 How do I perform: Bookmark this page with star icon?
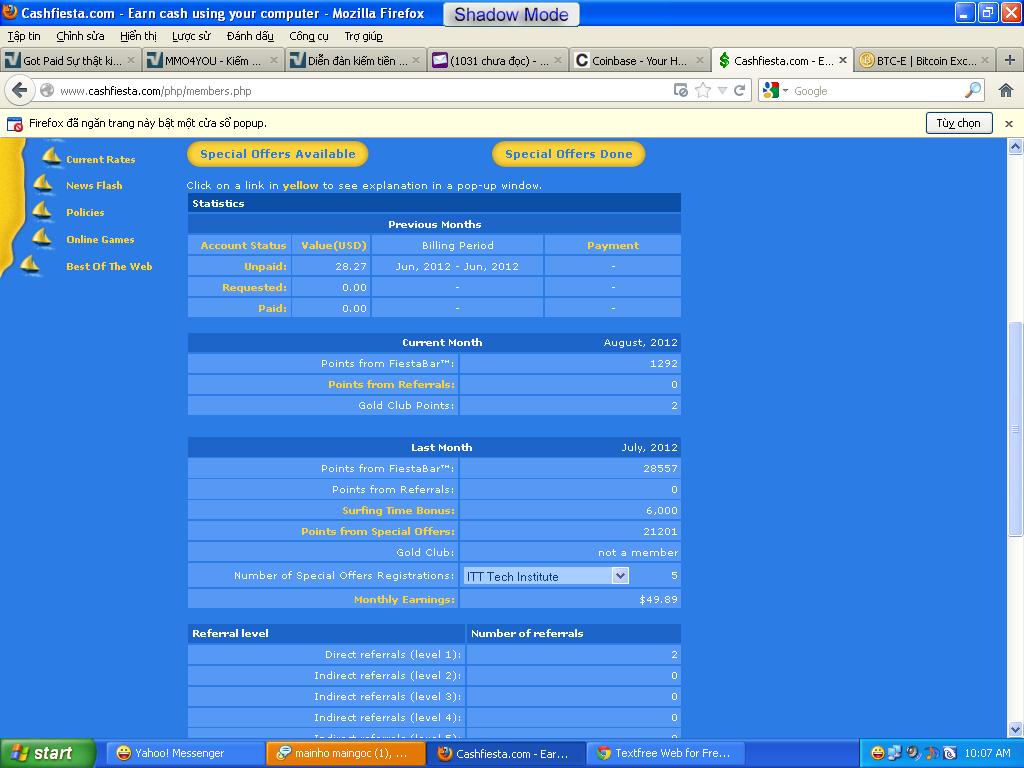click(703, 90)
